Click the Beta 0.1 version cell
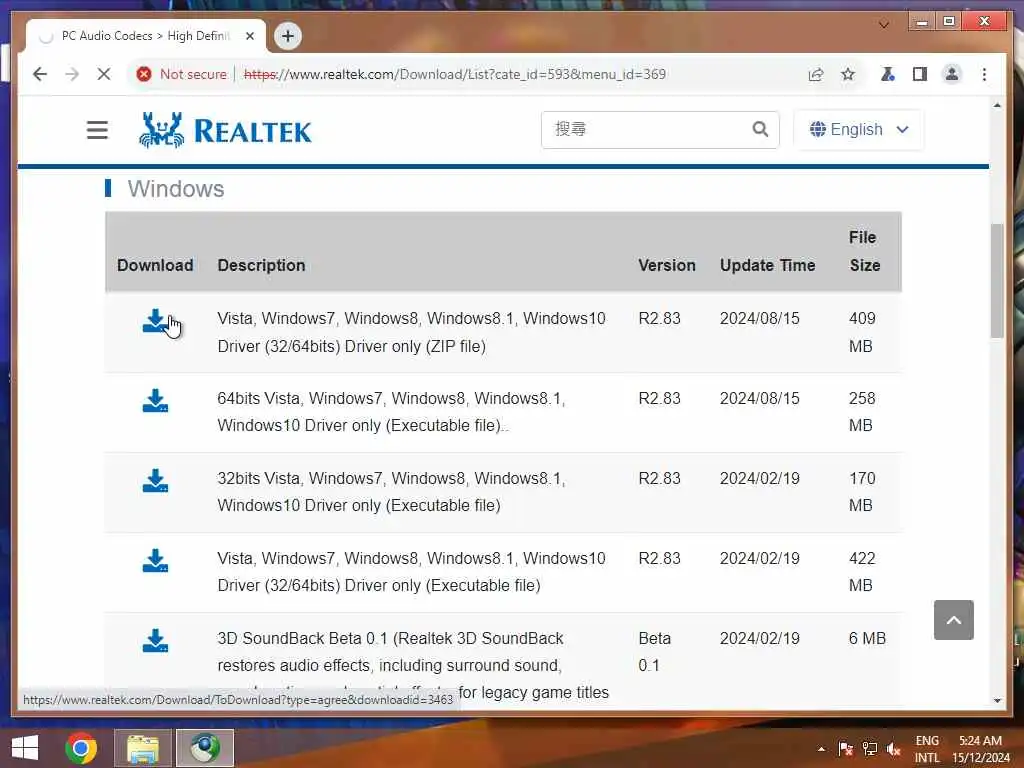 point(654,652)
